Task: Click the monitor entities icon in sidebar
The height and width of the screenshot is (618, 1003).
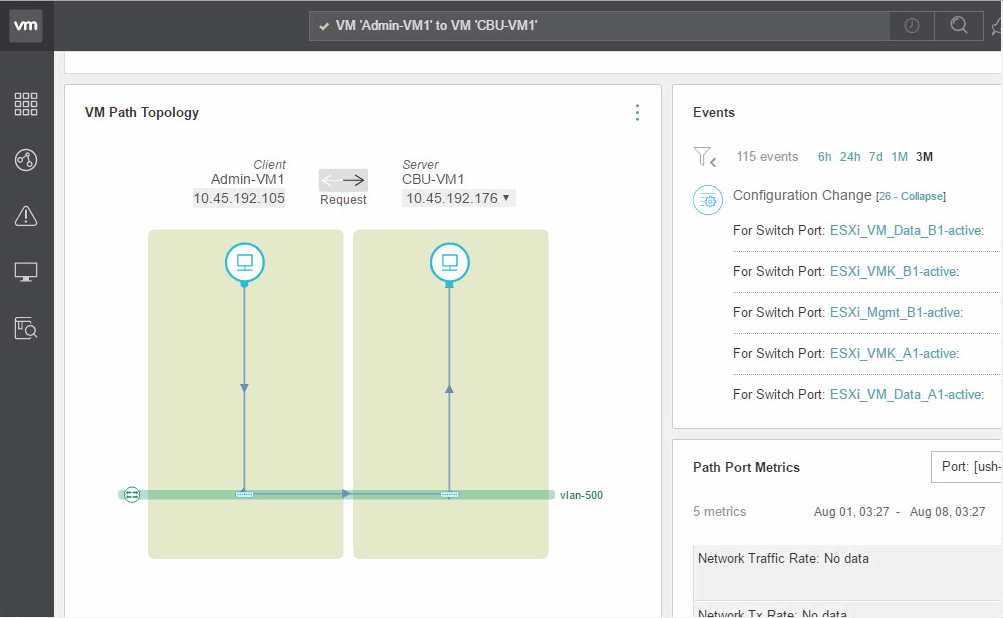Action: point(26,271)
